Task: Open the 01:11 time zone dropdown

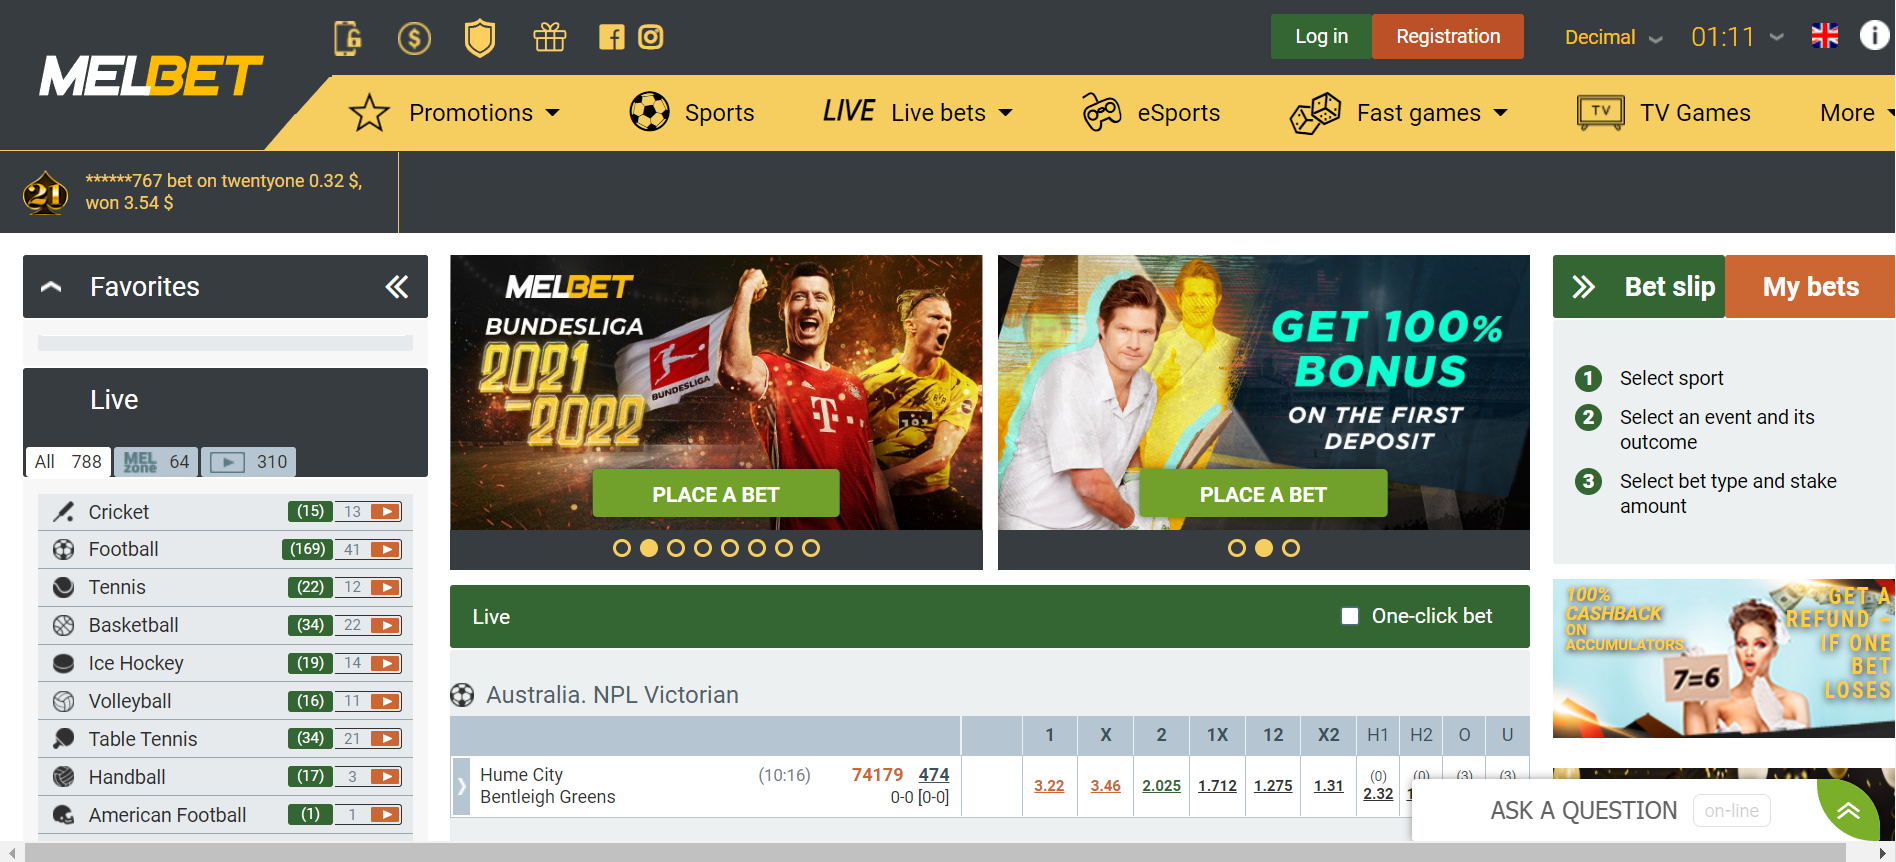Action: (x=1737, y=37)
